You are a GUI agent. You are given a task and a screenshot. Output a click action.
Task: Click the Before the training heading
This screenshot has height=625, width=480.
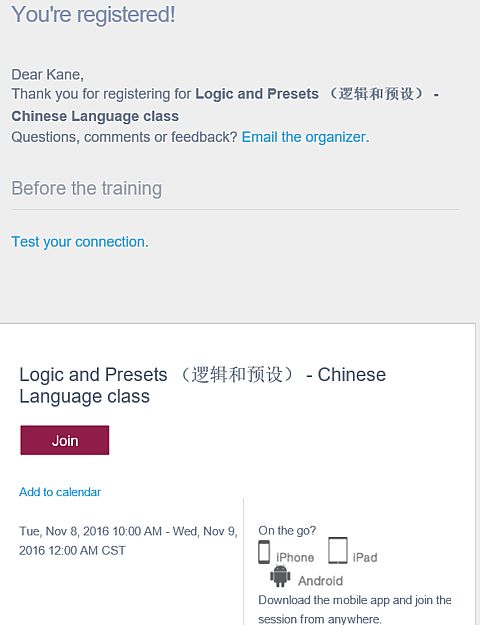87,188
